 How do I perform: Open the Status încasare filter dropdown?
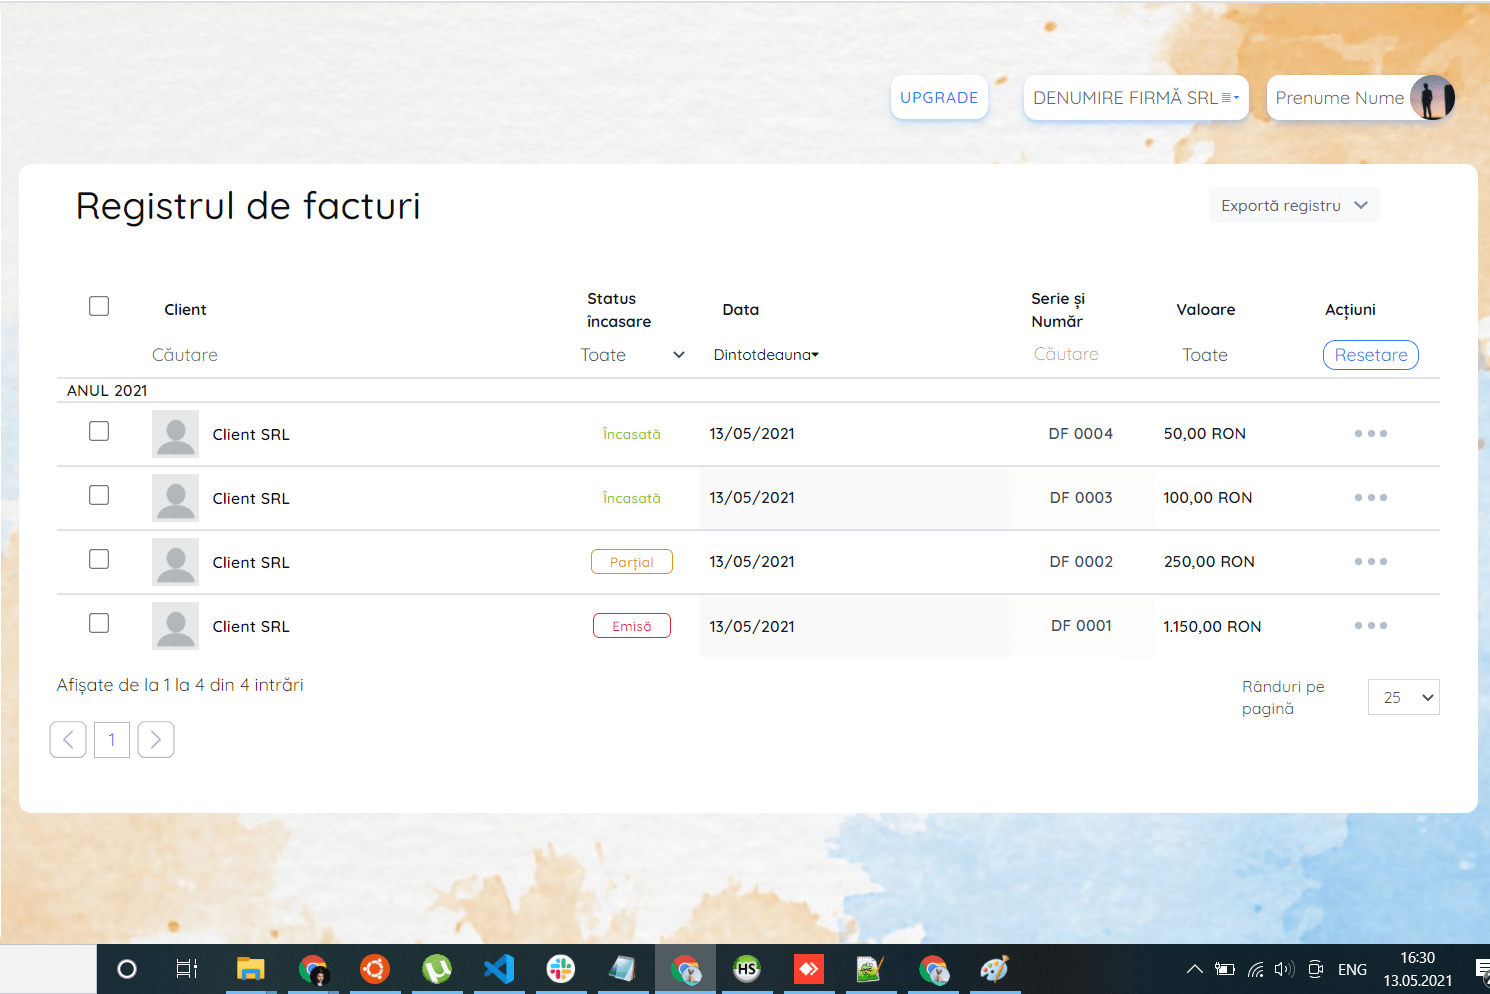(x=632, y=354)
